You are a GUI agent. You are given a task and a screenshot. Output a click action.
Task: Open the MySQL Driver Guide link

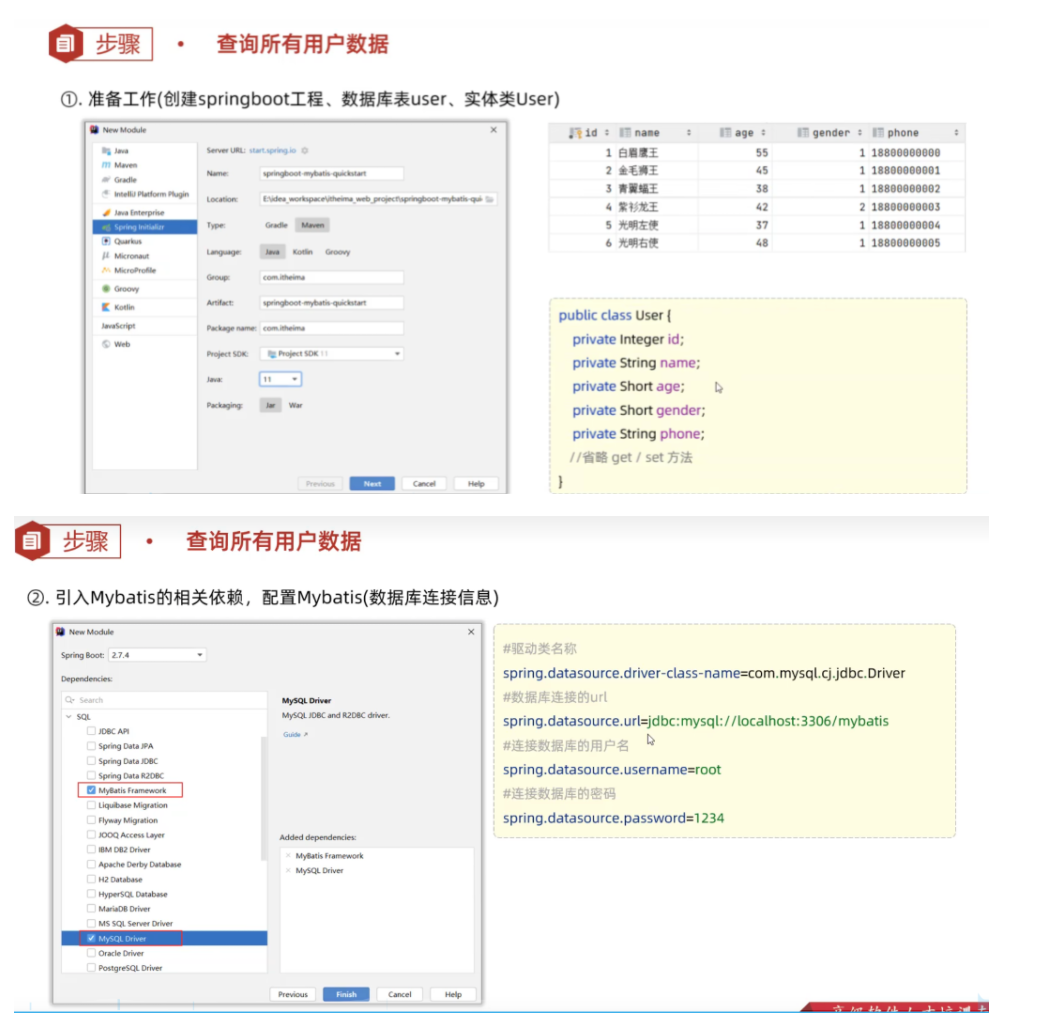coord(295,734)
